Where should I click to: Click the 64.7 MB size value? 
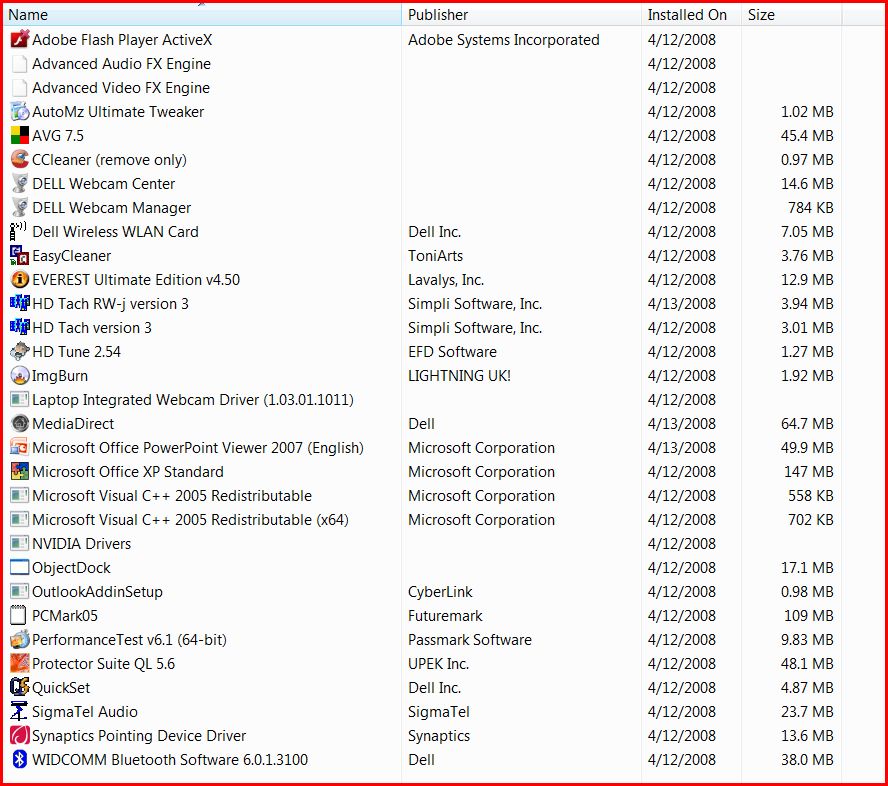(x=807, y=424)
